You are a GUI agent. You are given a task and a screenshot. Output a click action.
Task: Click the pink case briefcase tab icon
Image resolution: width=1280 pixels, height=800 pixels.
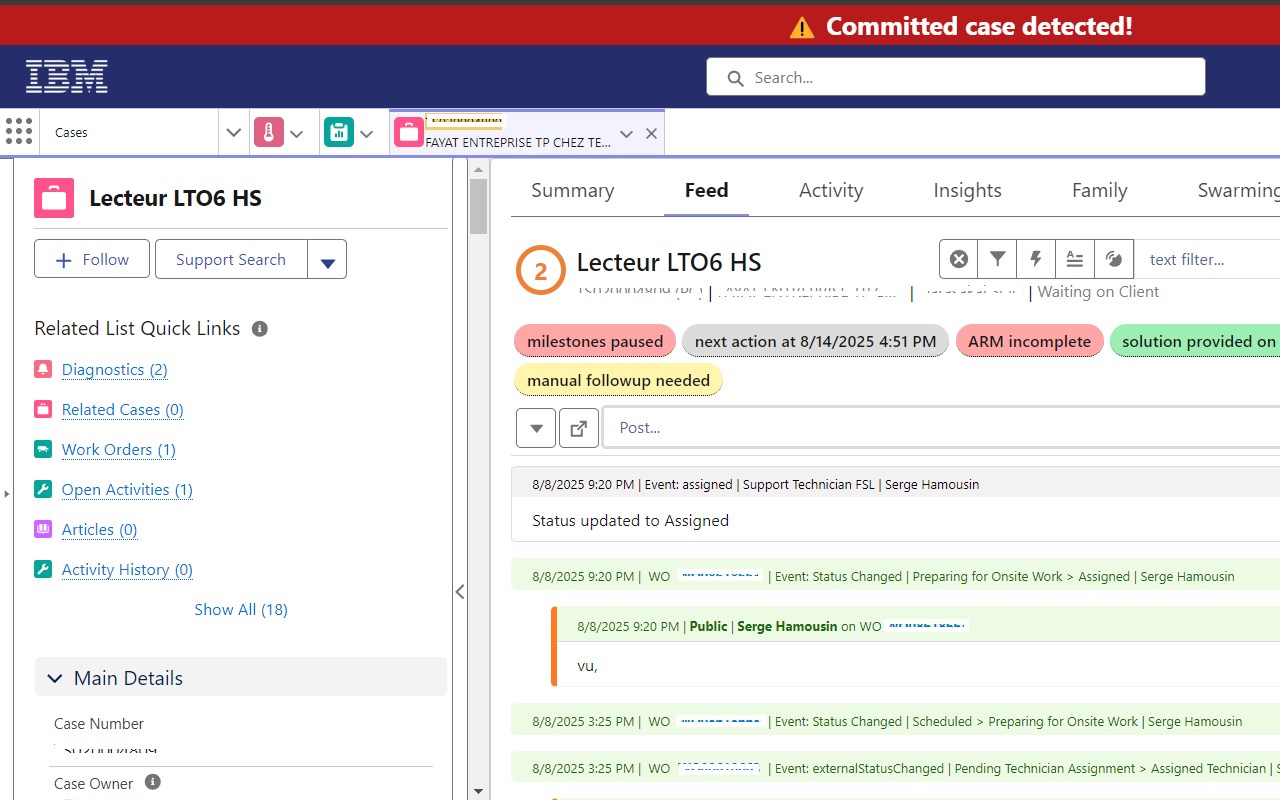[409, 132]
